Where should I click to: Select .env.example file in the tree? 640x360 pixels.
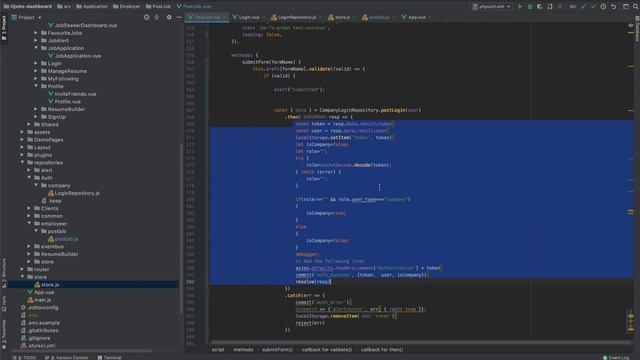(40, 323)
